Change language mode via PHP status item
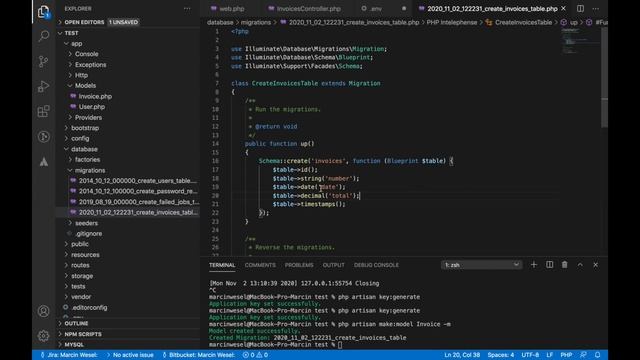The height and width of the screenshot is (360, 640). [566, 355]
